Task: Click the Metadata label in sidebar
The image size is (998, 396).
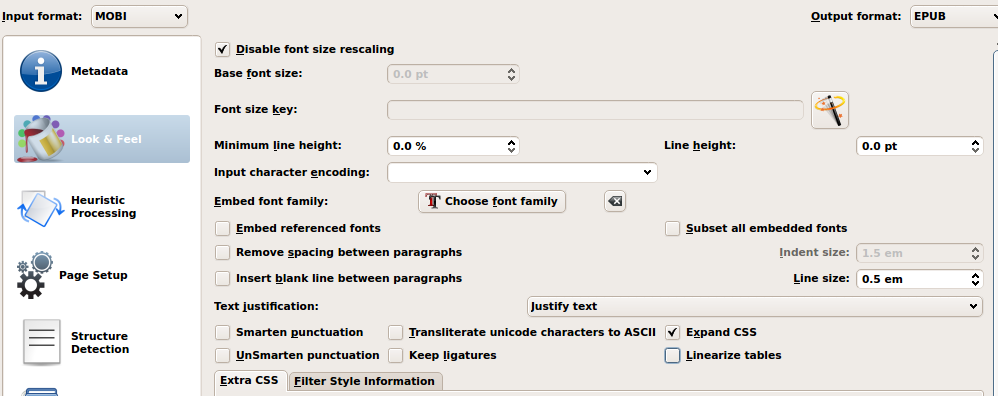Action: click(x=99, y=71)
